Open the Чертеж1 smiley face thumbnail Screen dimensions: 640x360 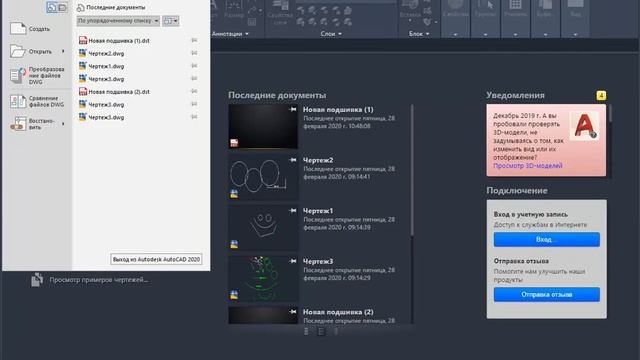pyautogui.click(x=263, y=228)
